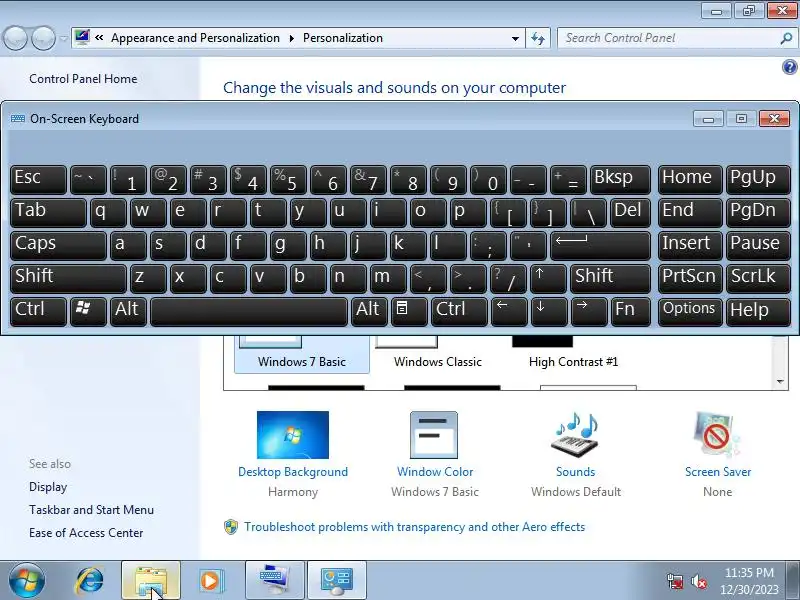Click the back navigation arrow

(x=15, y=38)
